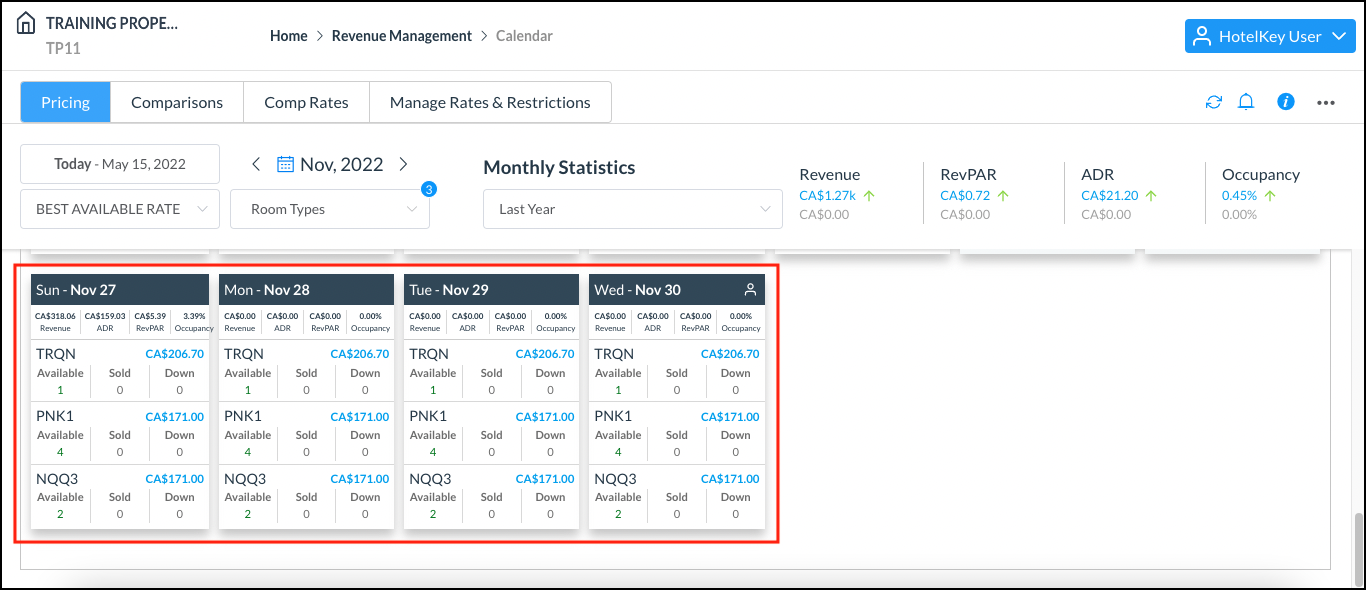This screenshot has height=590, width=1366.
Task: Click the blue info icon
Action: click(x=1285, y=101)
